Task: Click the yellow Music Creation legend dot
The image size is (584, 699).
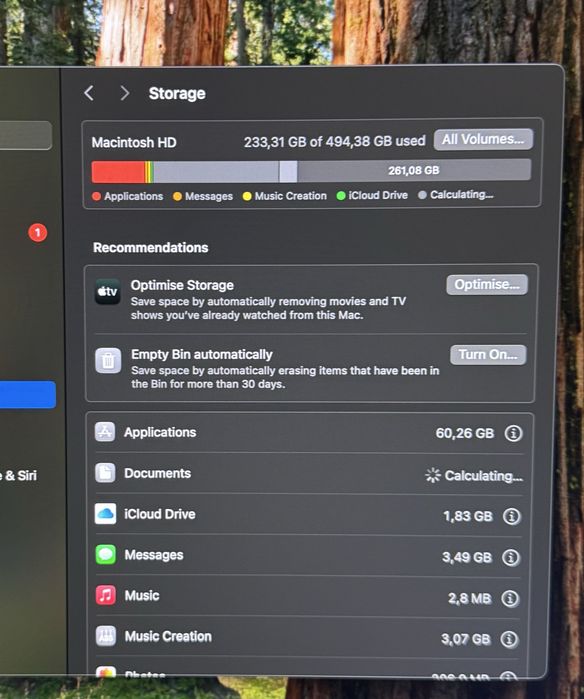Action: coord(247,196)
